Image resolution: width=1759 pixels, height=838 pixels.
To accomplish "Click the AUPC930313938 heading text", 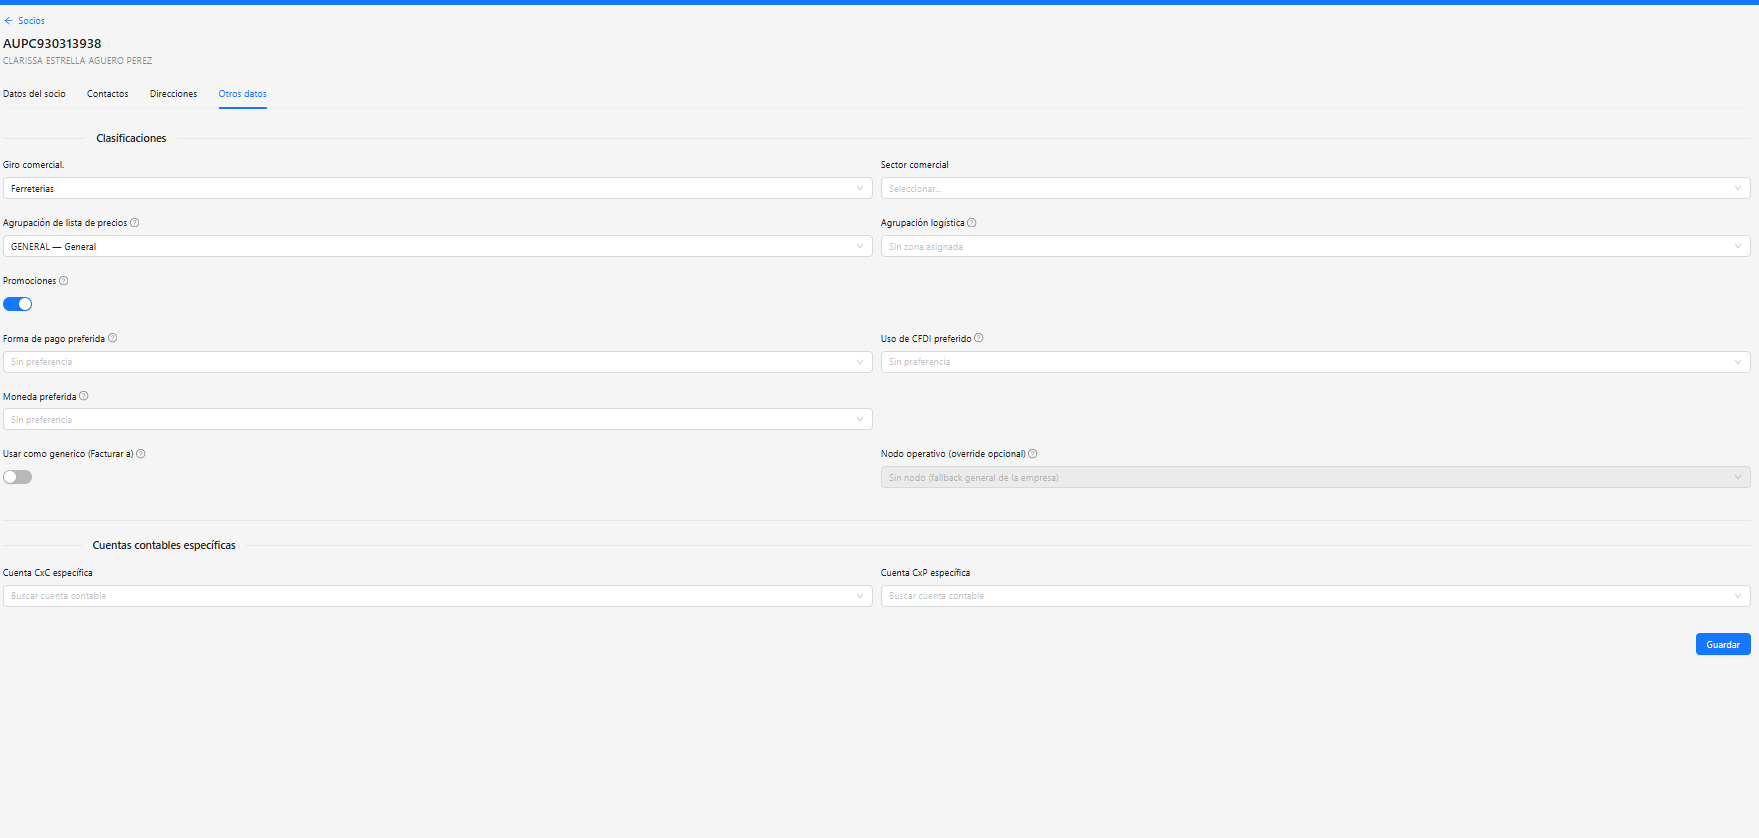I will 52,44.
